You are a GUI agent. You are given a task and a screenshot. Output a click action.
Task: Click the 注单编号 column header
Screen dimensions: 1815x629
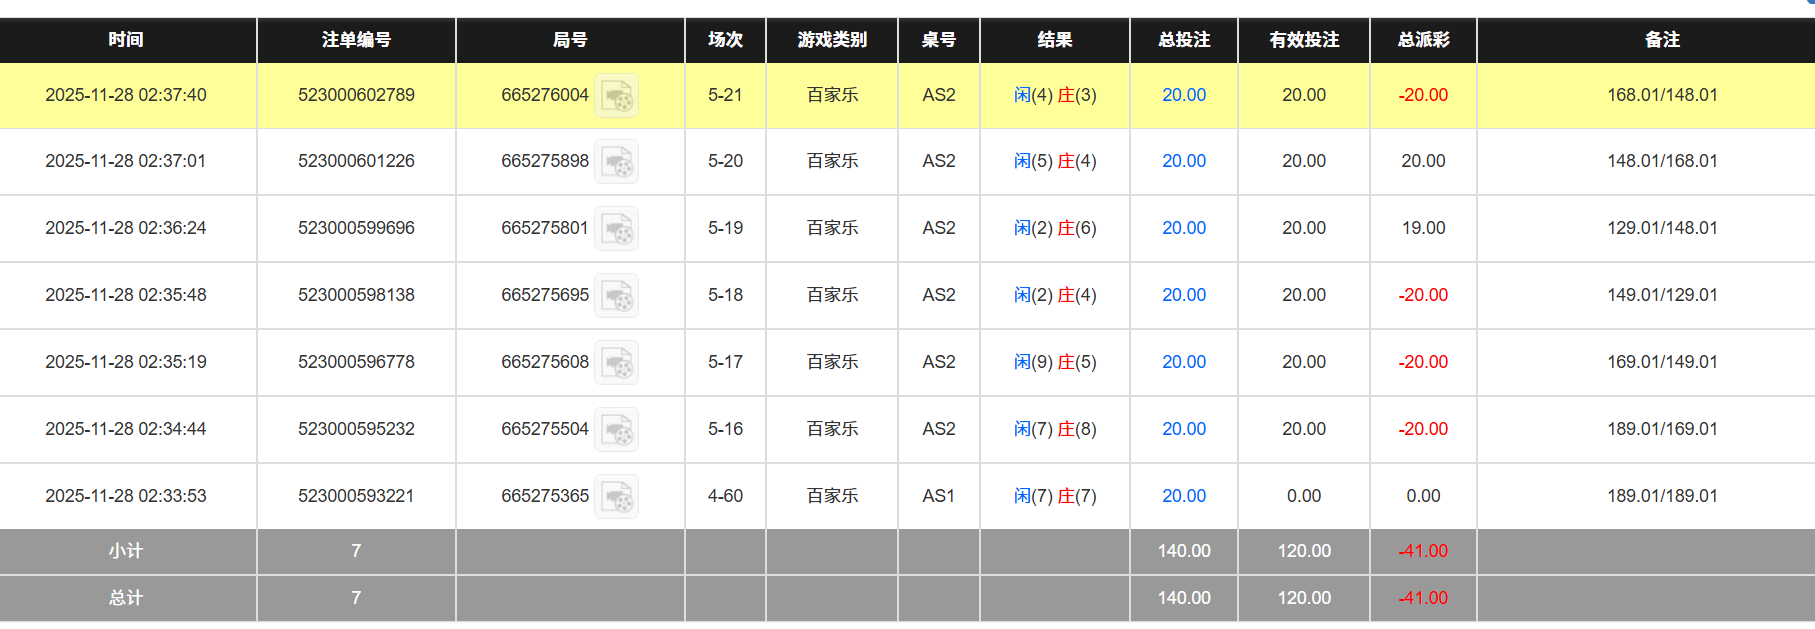[356, 40]
